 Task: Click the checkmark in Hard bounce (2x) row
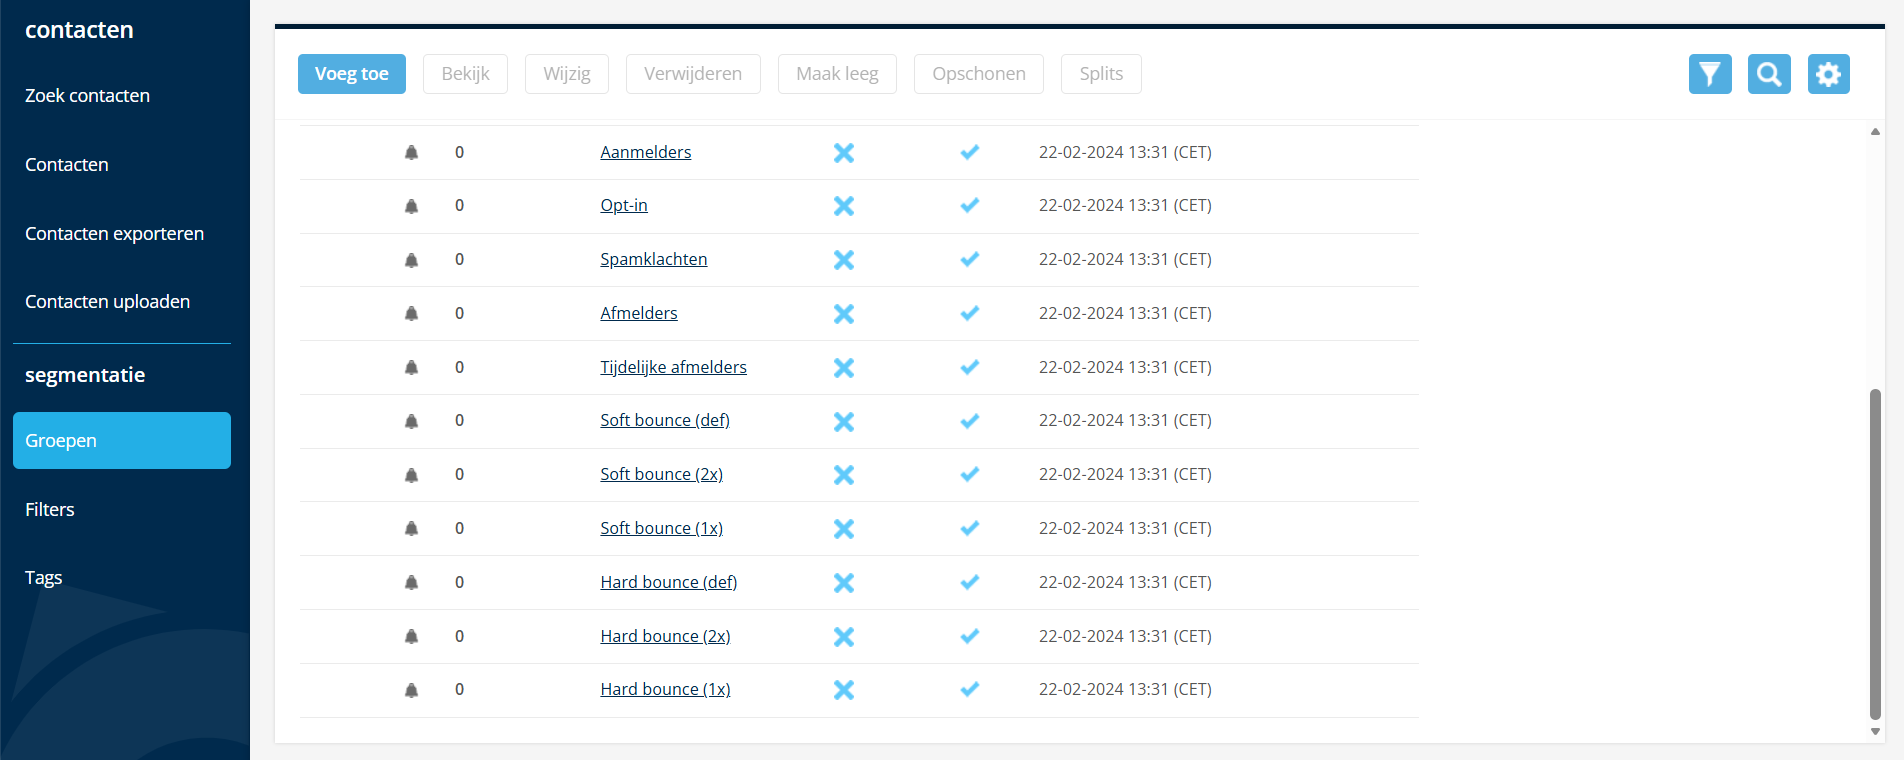coord(970,636)
